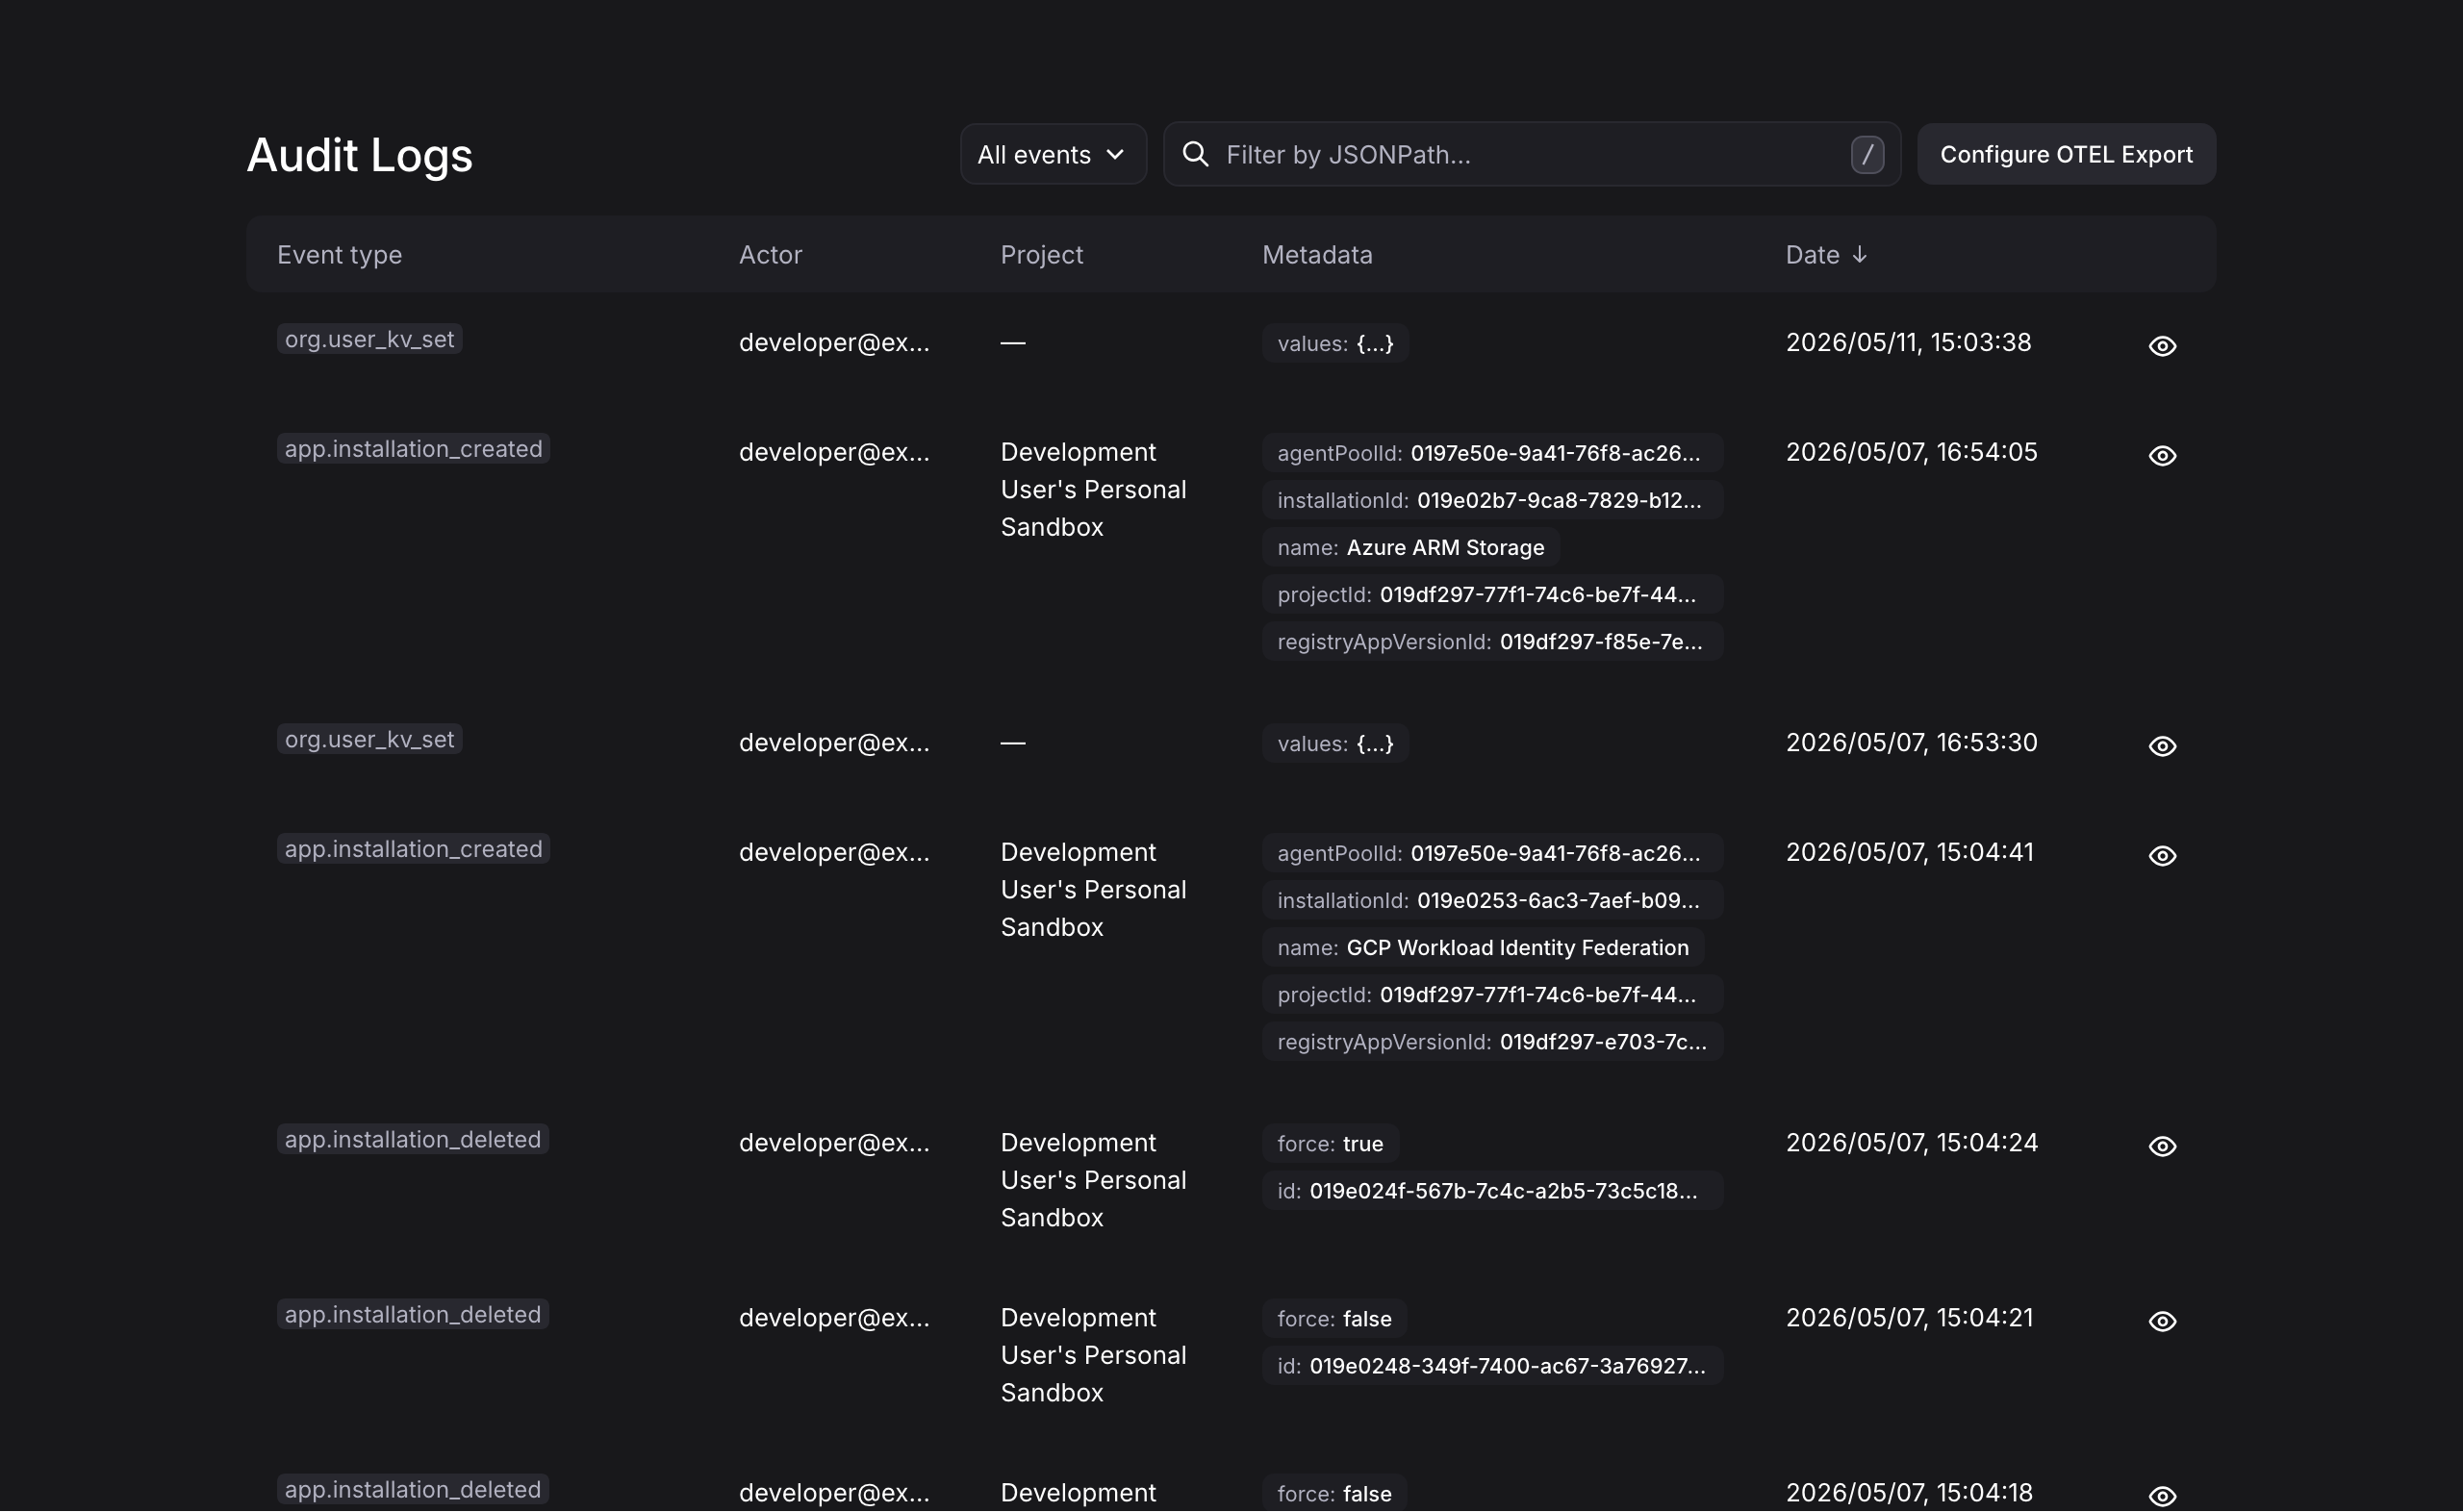Viewport: 2463px width, 1512px height.
Task: Select app.installation_deleted tag at 15:04:24
Action: pos(412,1139)
